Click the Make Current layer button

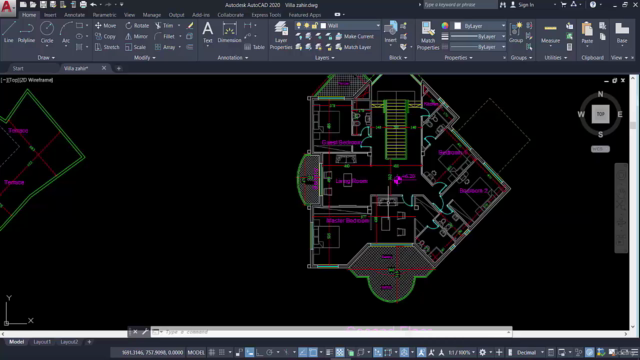tap(355, 36)
